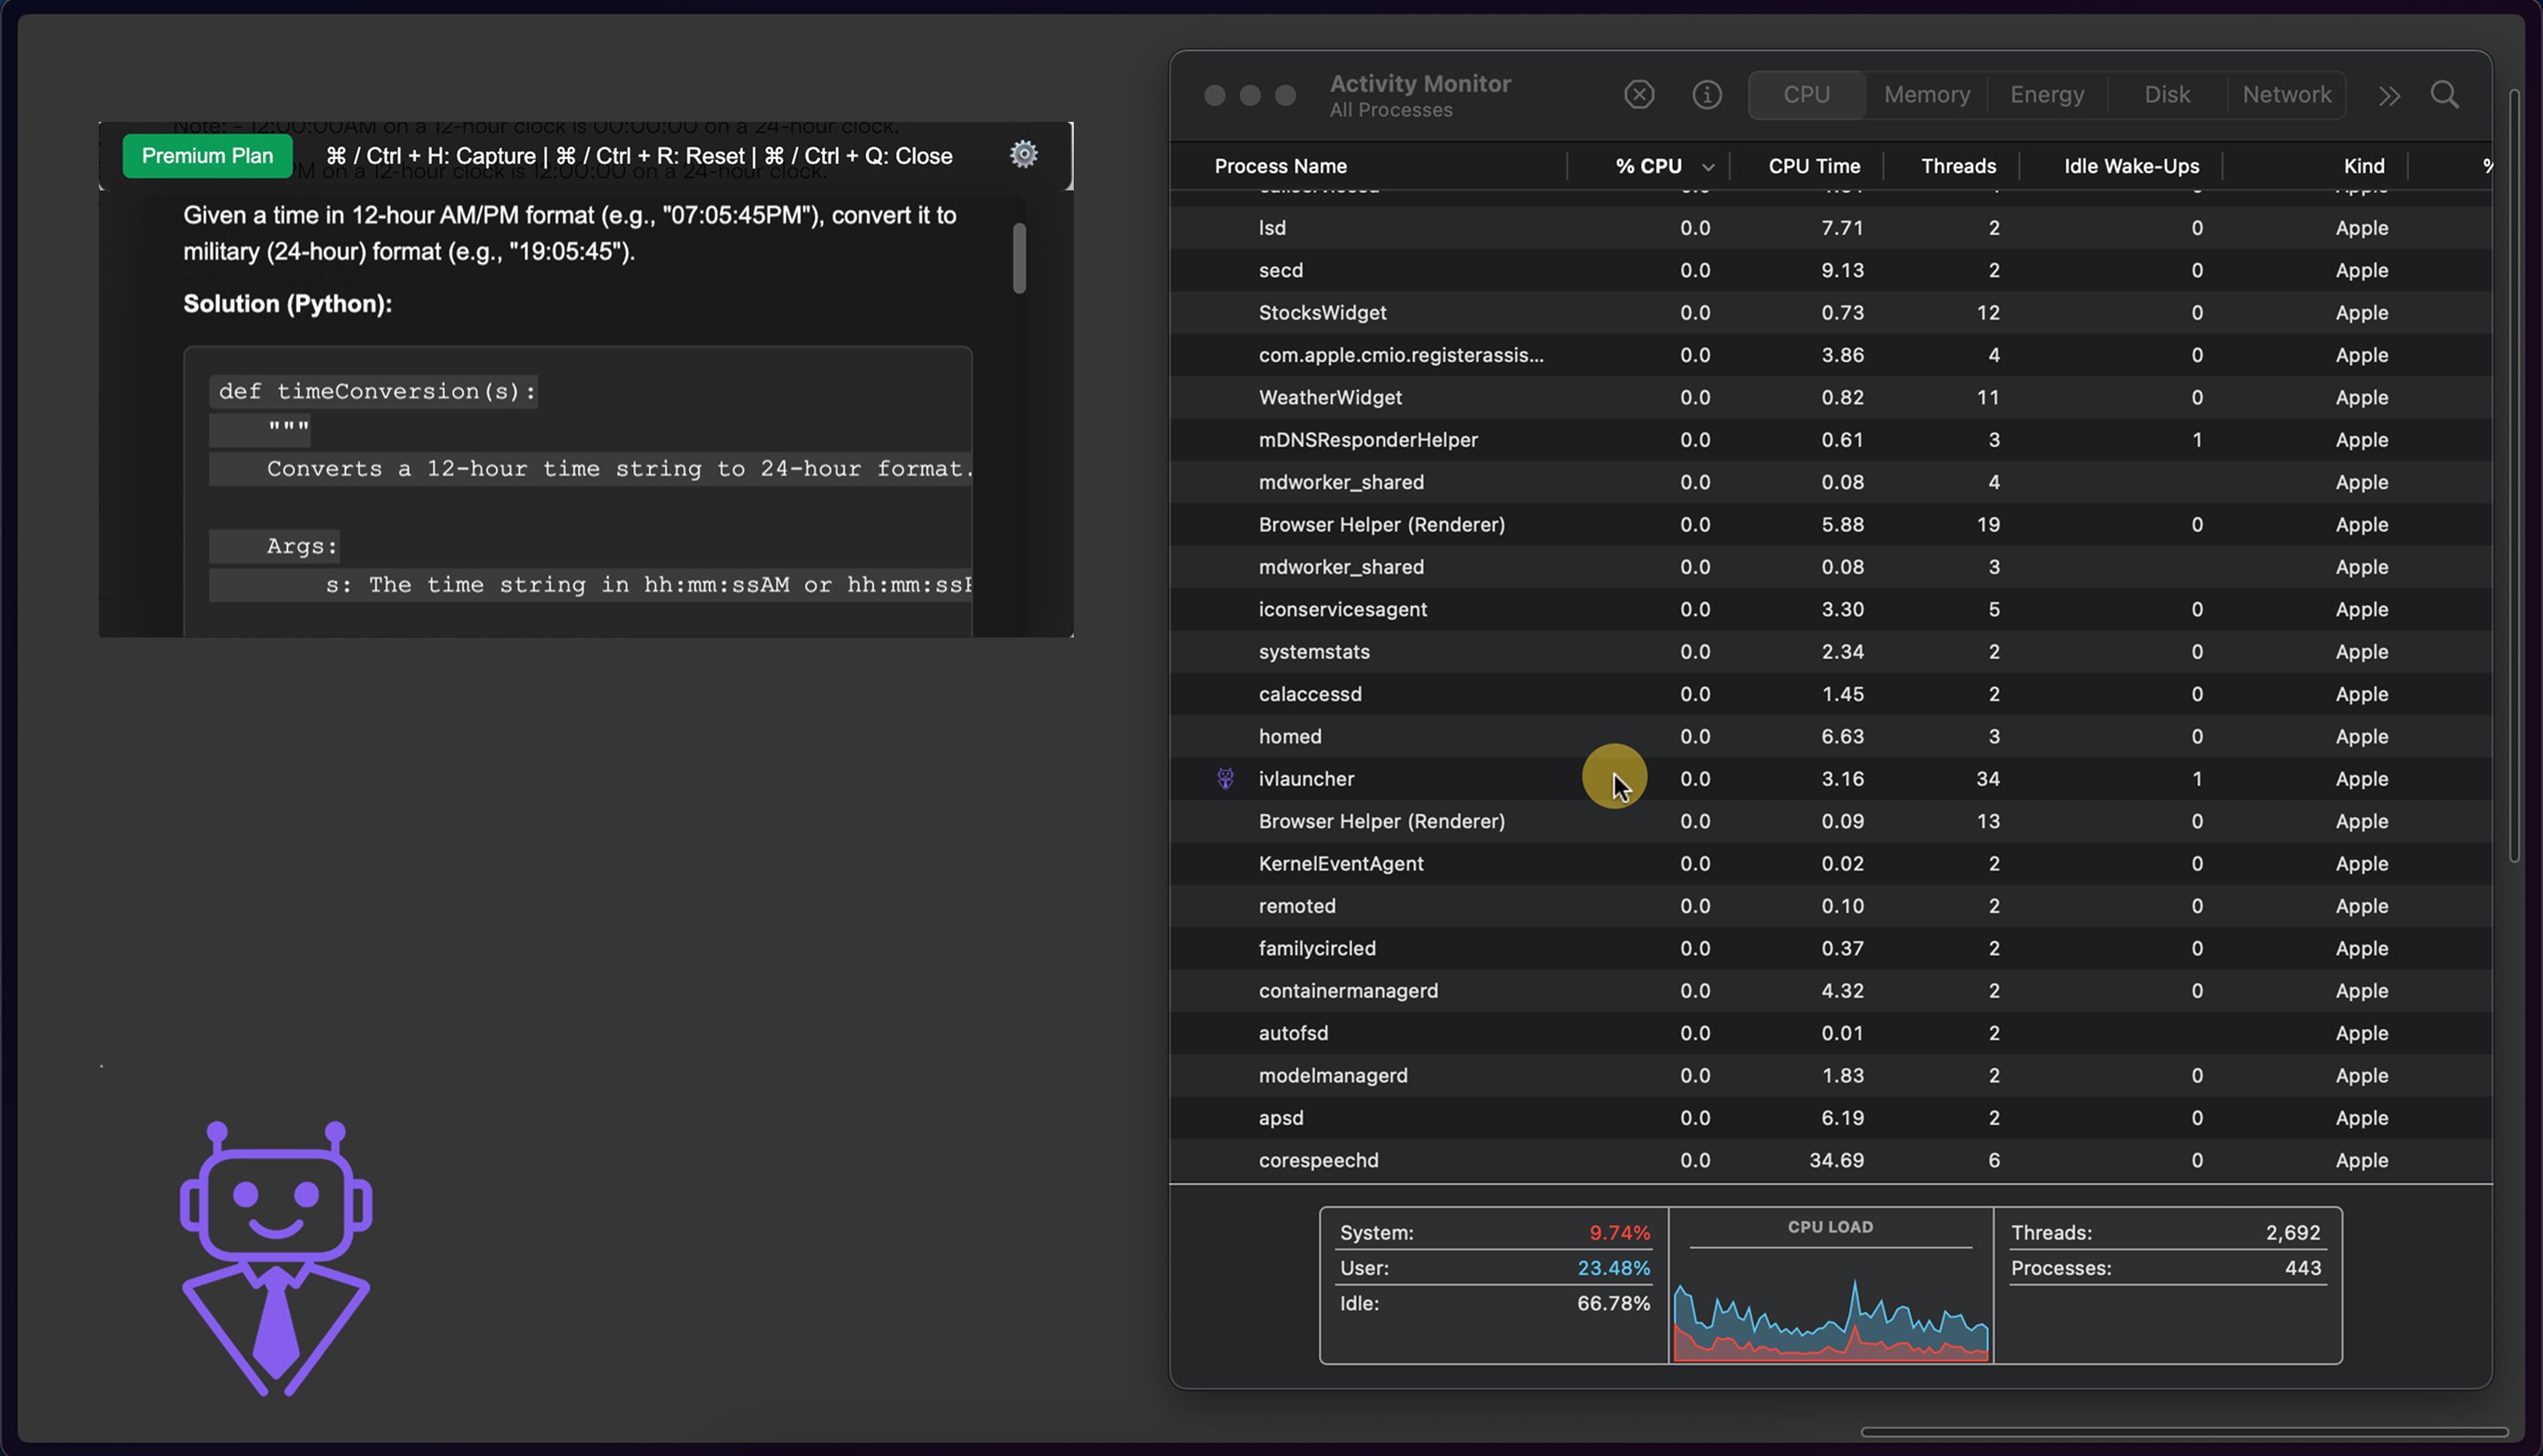Click the Premium Plan button
This screenshot has height=1456, width=2543.
tap(207, 156)
